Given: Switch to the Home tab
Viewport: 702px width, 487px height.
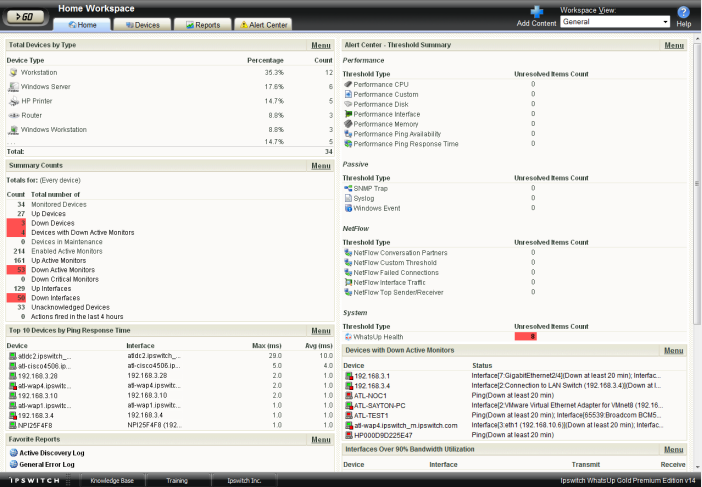Looking at the screenshot, I should click(82, 25).
